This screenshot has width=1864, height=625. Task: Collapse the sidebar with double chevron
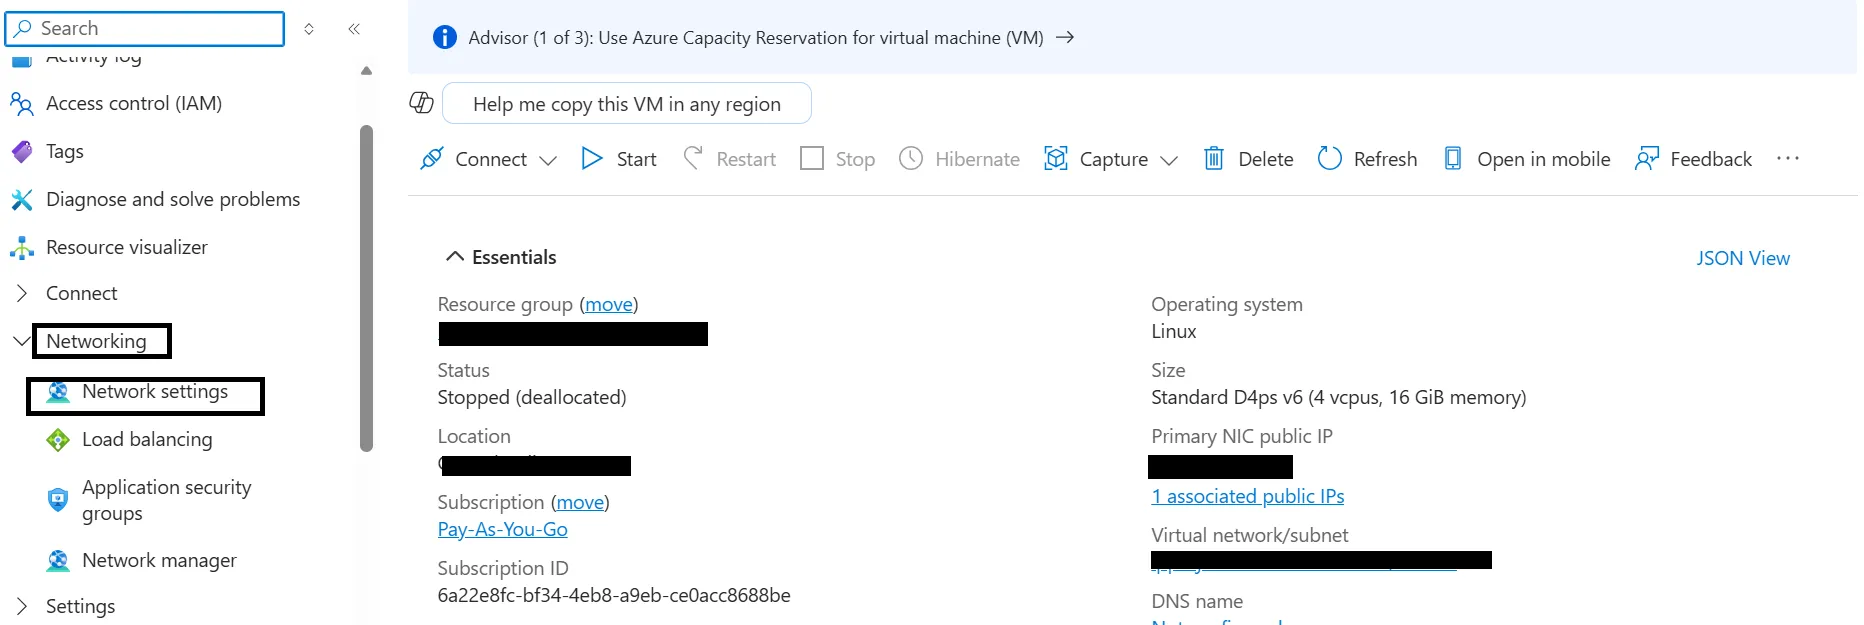[x=354, y=29]
